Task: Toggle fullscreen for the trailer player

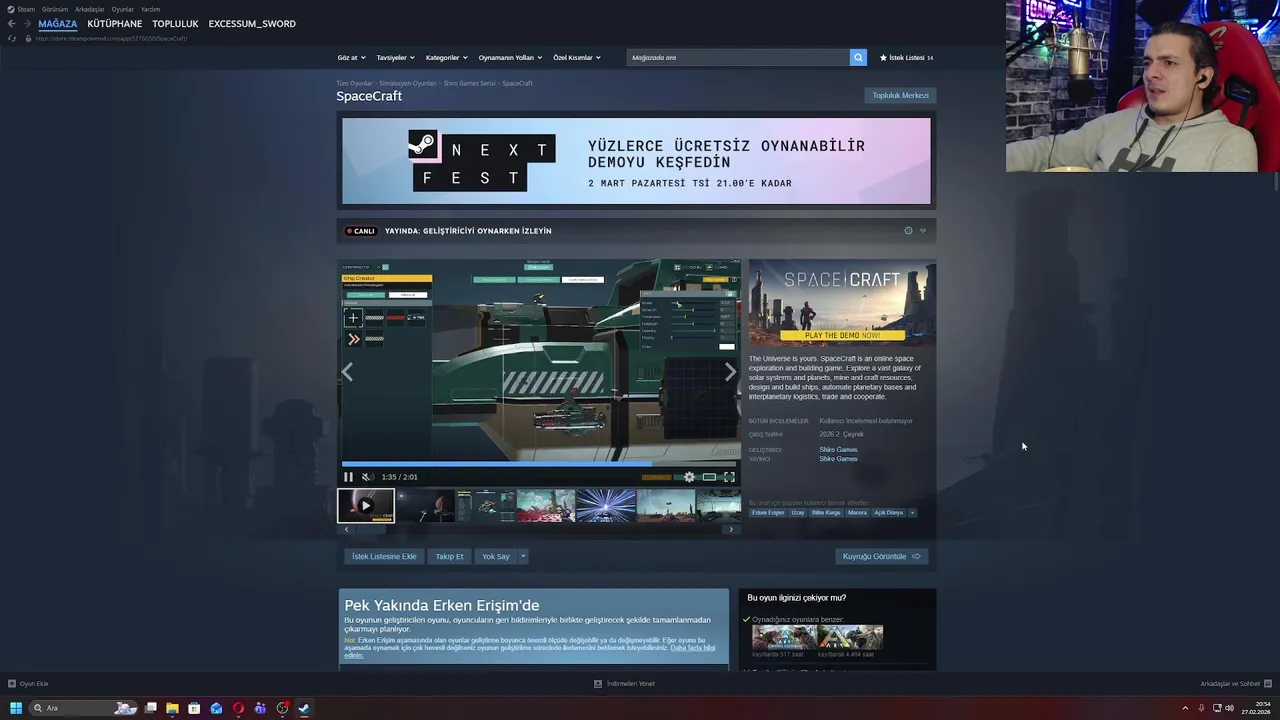Action: (729, 477)
